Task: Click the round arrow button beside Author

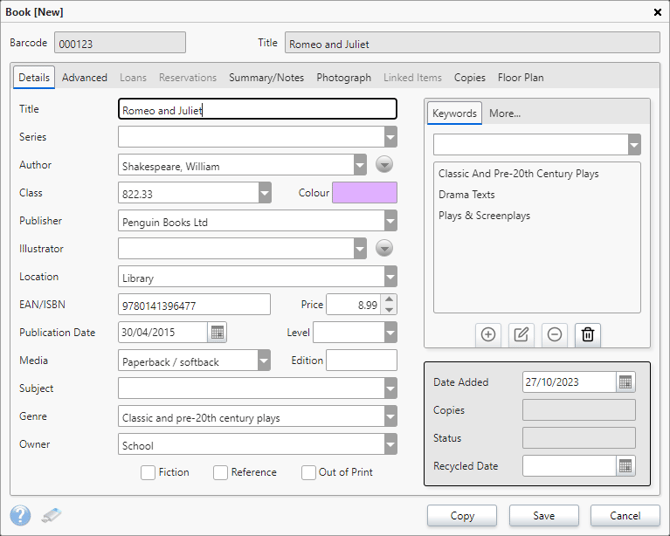Action: pyautogui.click(x=384, y=165)
